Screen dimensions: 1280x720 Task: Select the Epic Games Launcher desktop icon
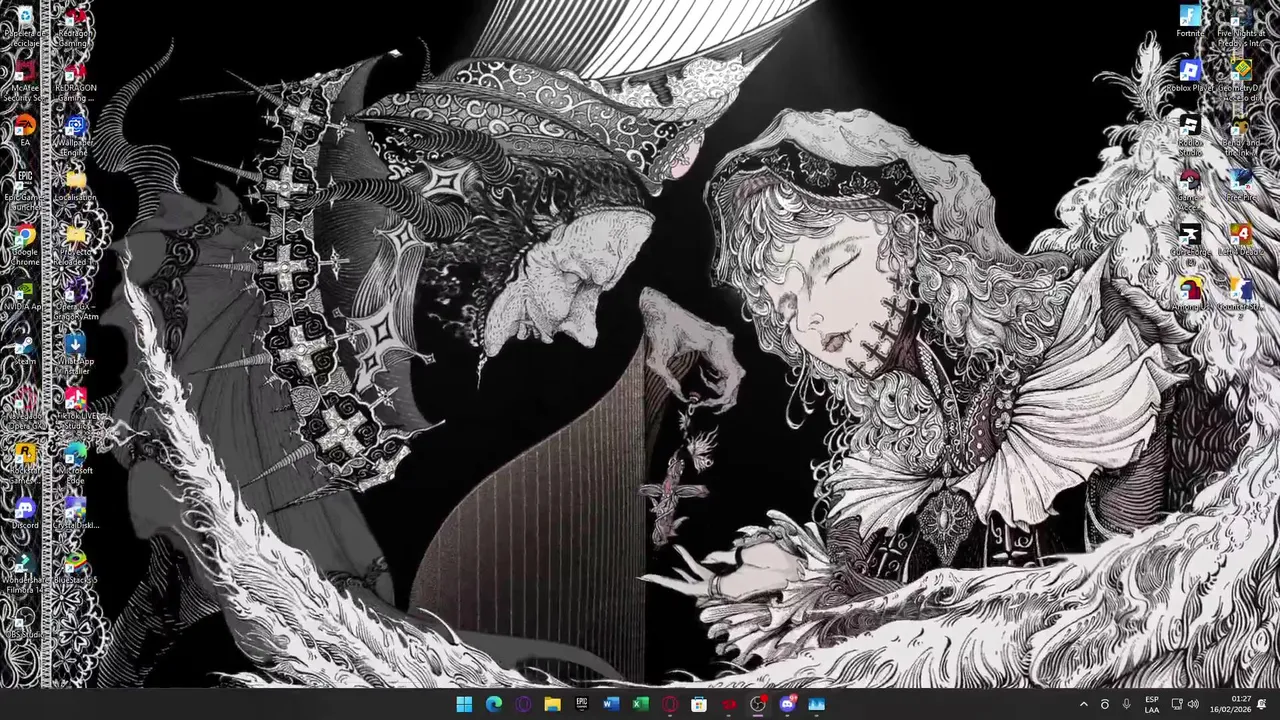25,190
